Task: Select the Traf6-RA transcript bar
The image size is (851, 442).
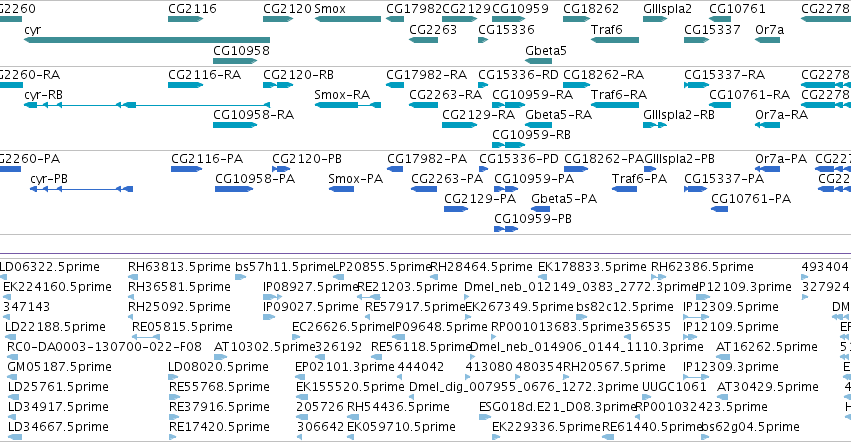Action: (x=615, y=105)
